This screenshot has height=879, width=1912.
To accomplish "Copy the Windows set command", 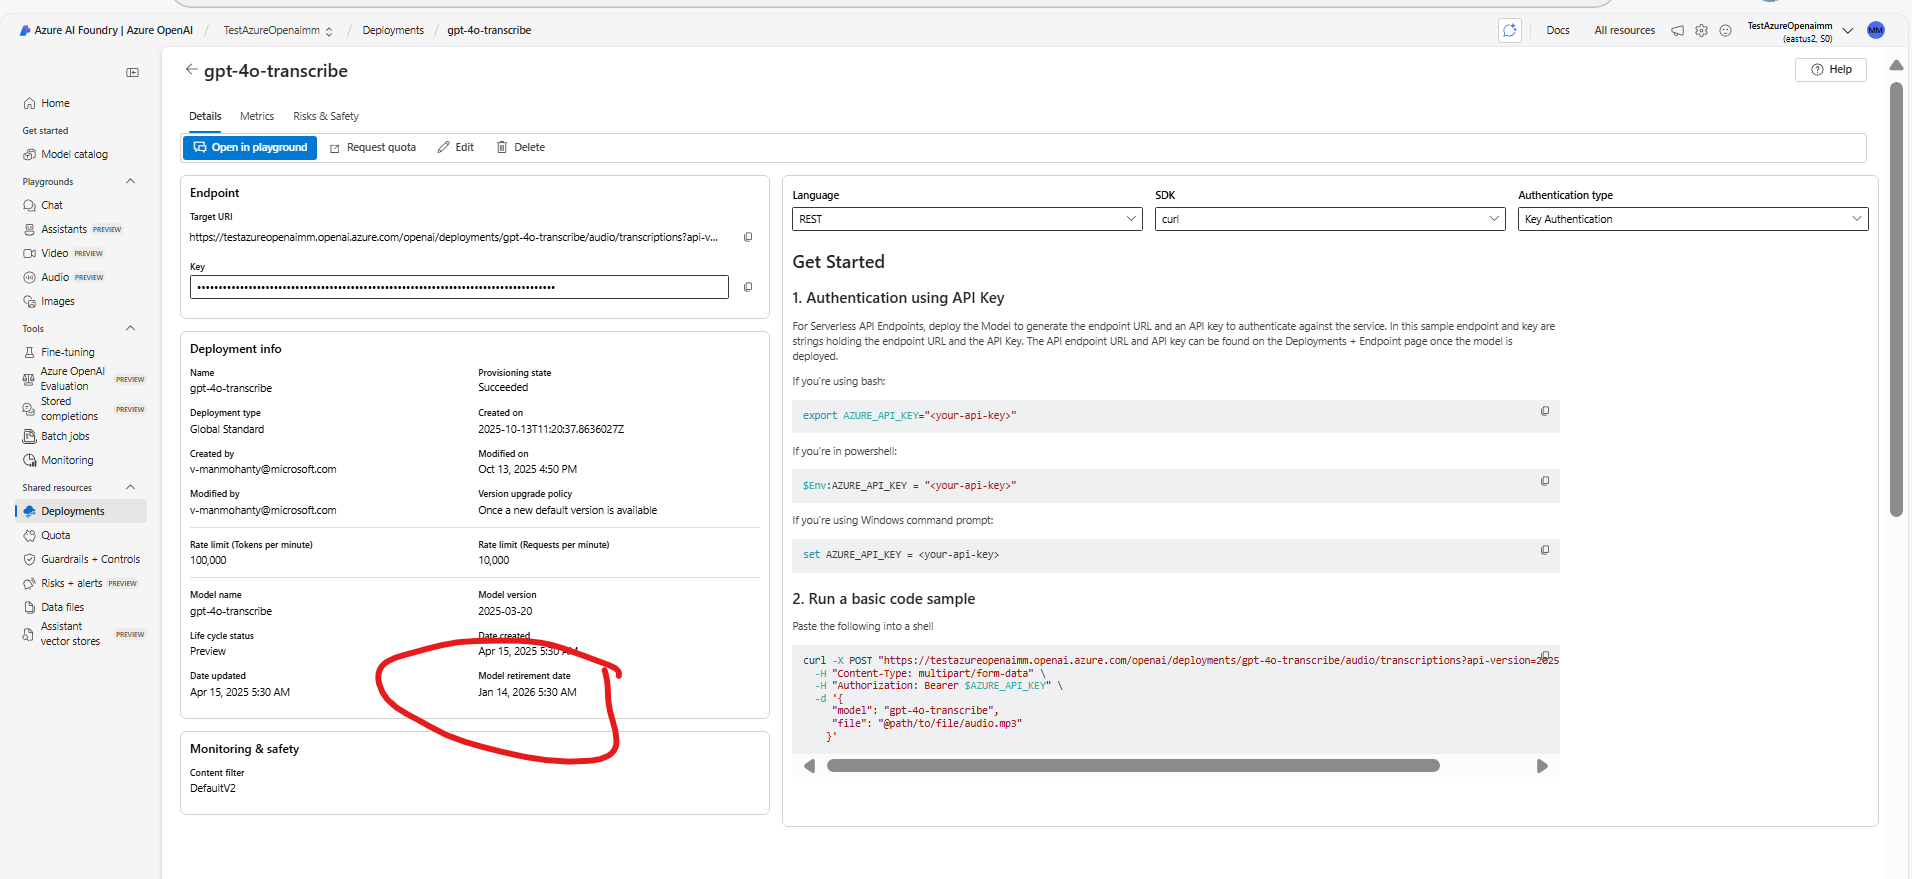I will (1545, 550).
